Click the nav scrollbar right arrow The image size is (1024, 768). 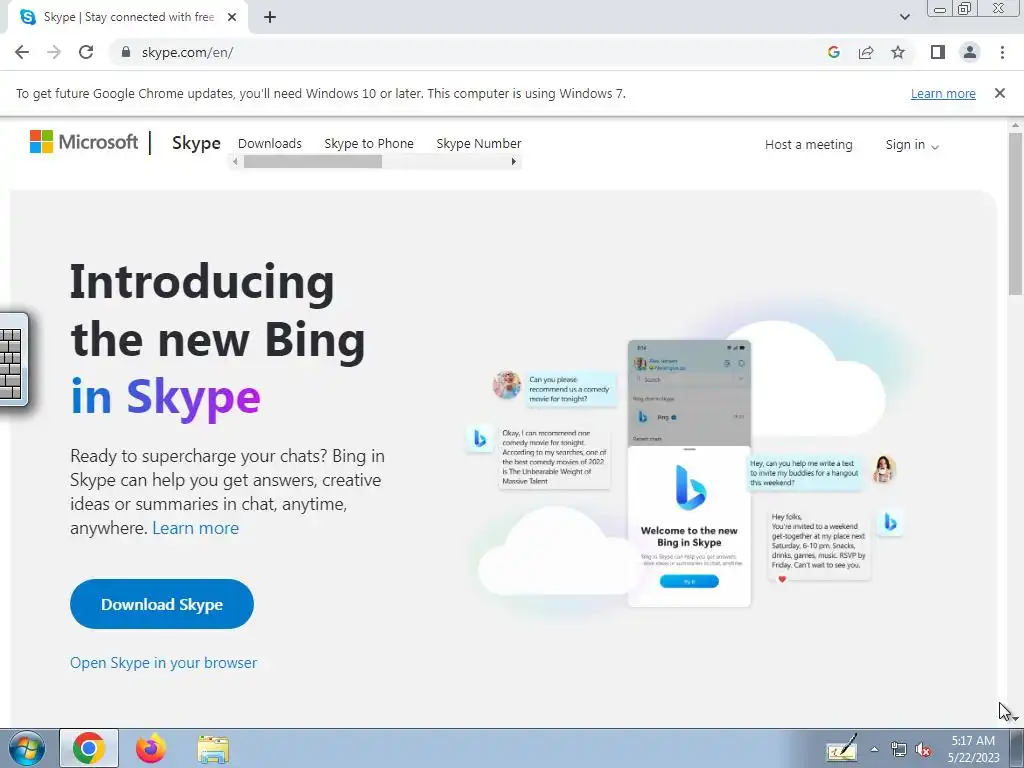514,161
